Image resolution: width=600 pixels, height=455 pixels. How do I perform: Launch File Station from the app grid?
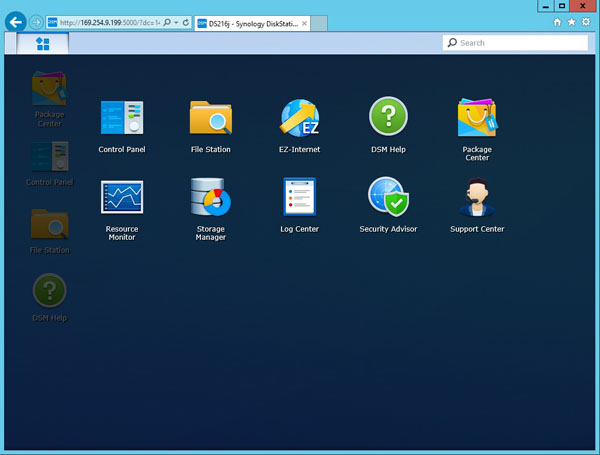210,119
